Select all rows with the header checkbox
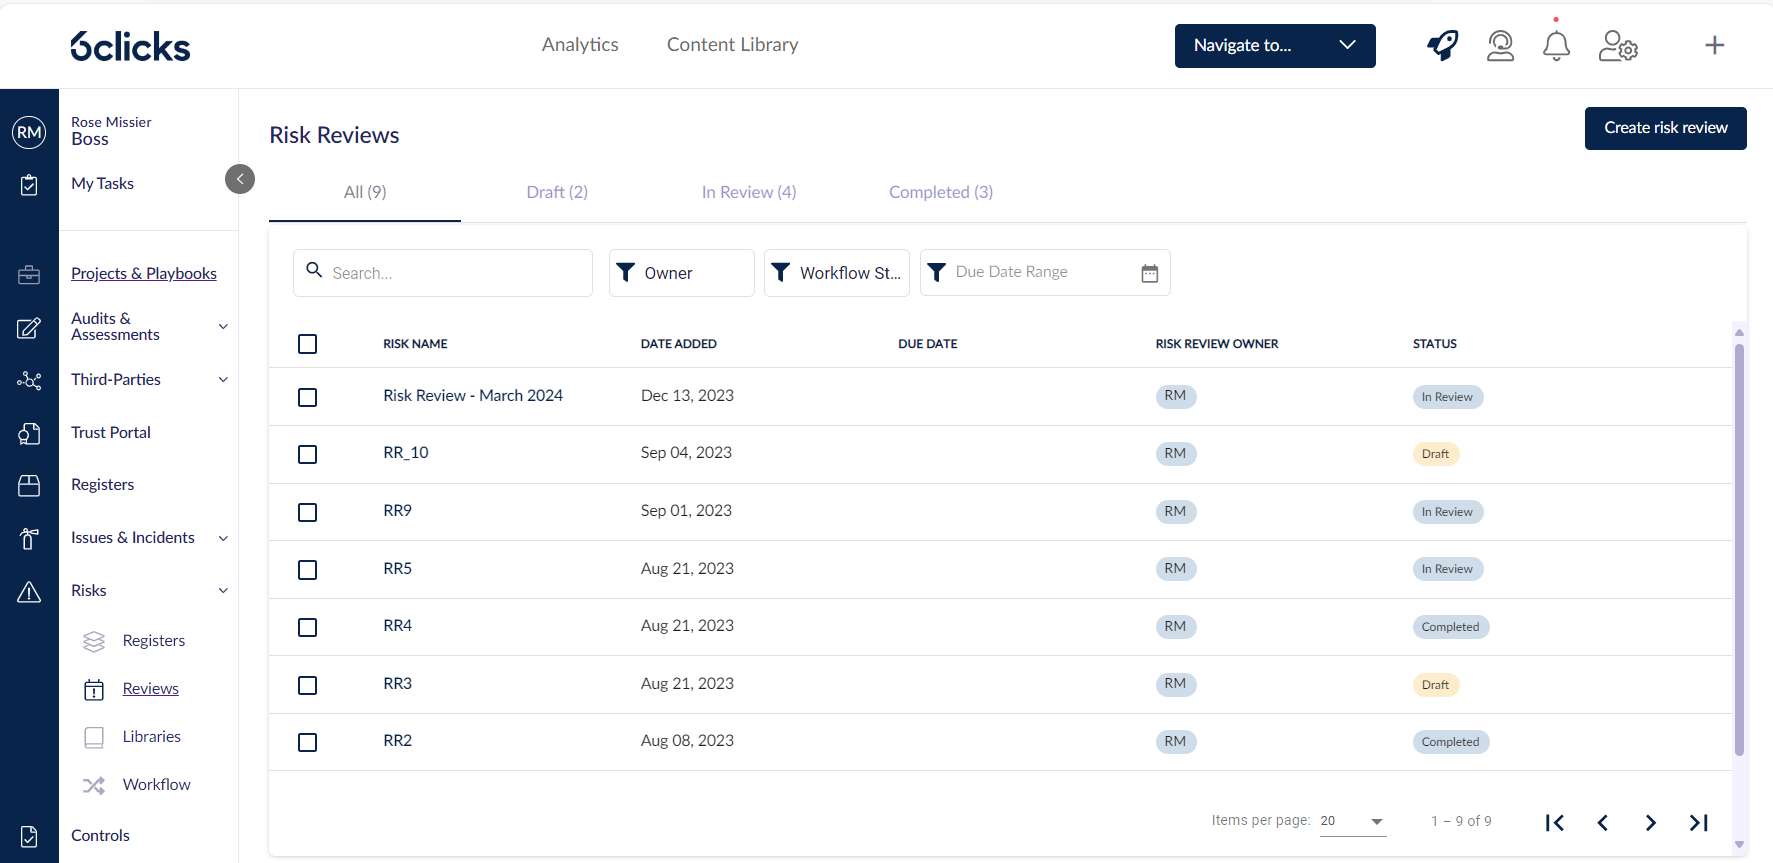Image resolution: width=1773 pixels, height=863 pixels. pos(308,344)
